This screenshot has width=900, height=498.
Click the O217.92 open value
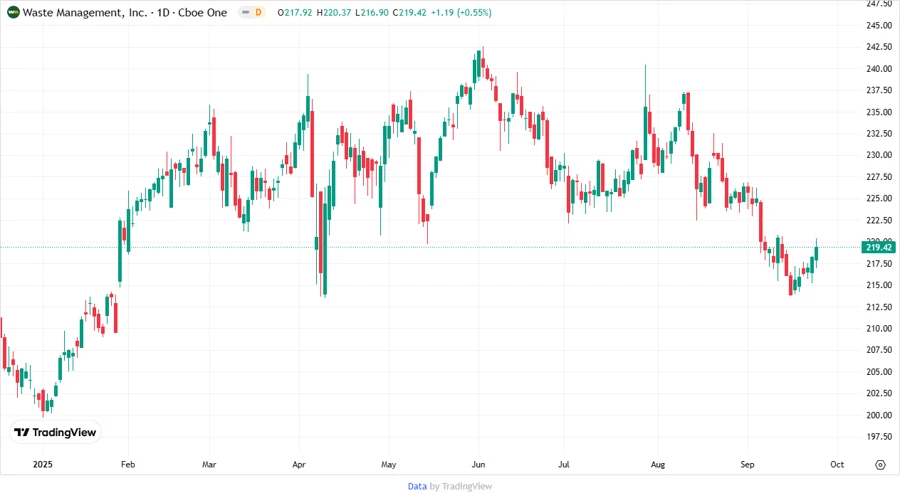[x=295, y=12]
